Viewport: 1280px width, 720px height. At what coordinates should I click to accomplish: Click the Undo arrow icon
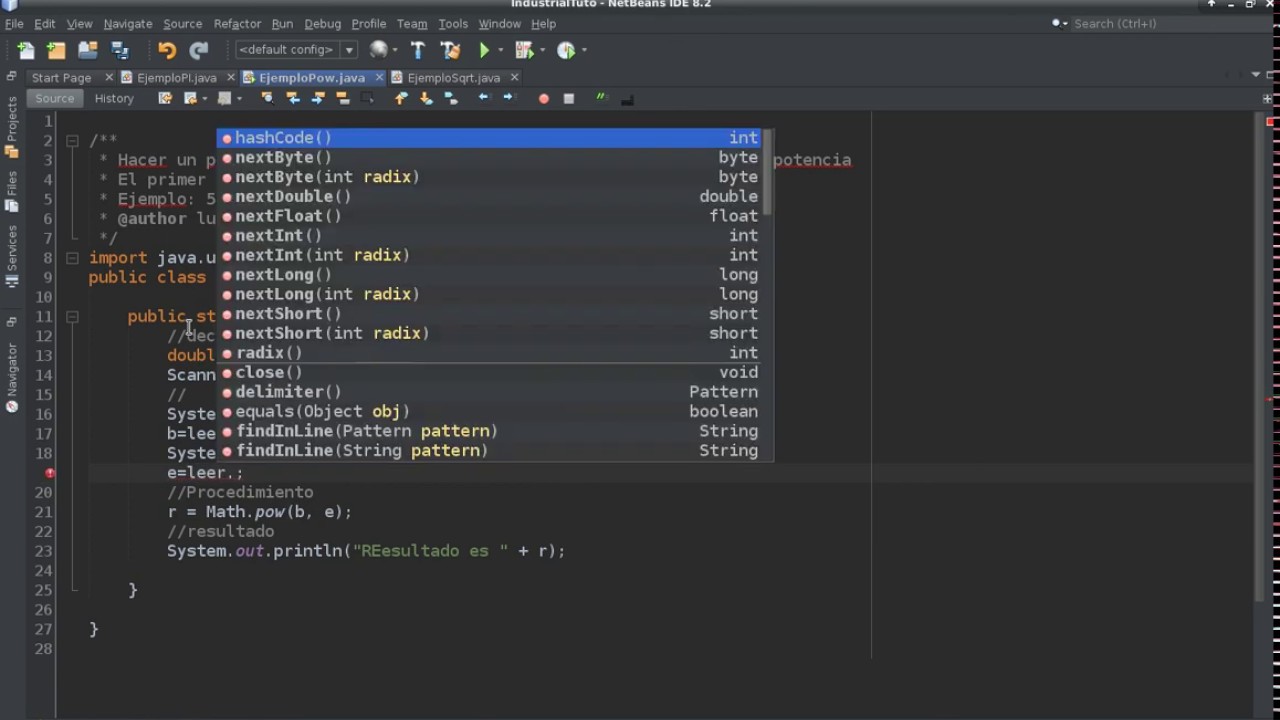(x=167, y=50)
